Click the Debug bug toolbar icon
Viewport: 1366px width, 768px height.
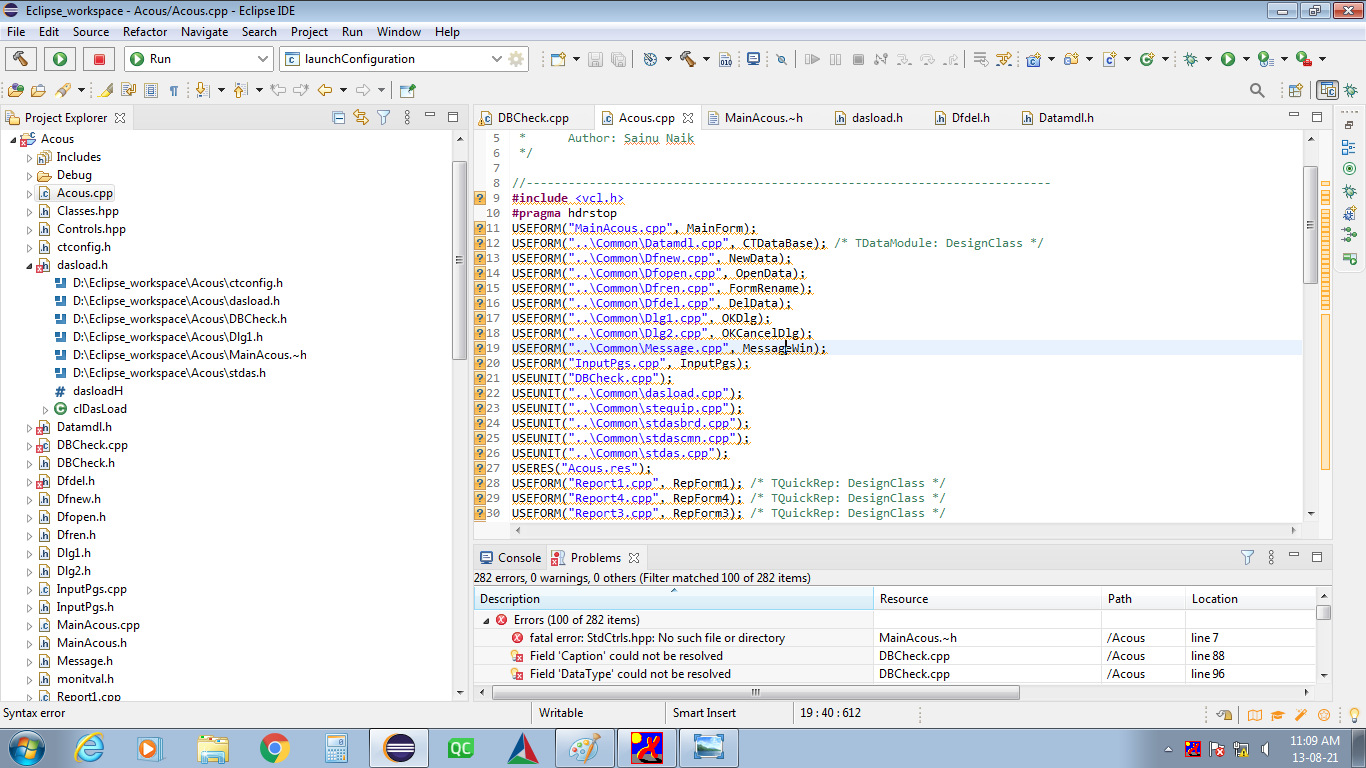(1190, 59)
